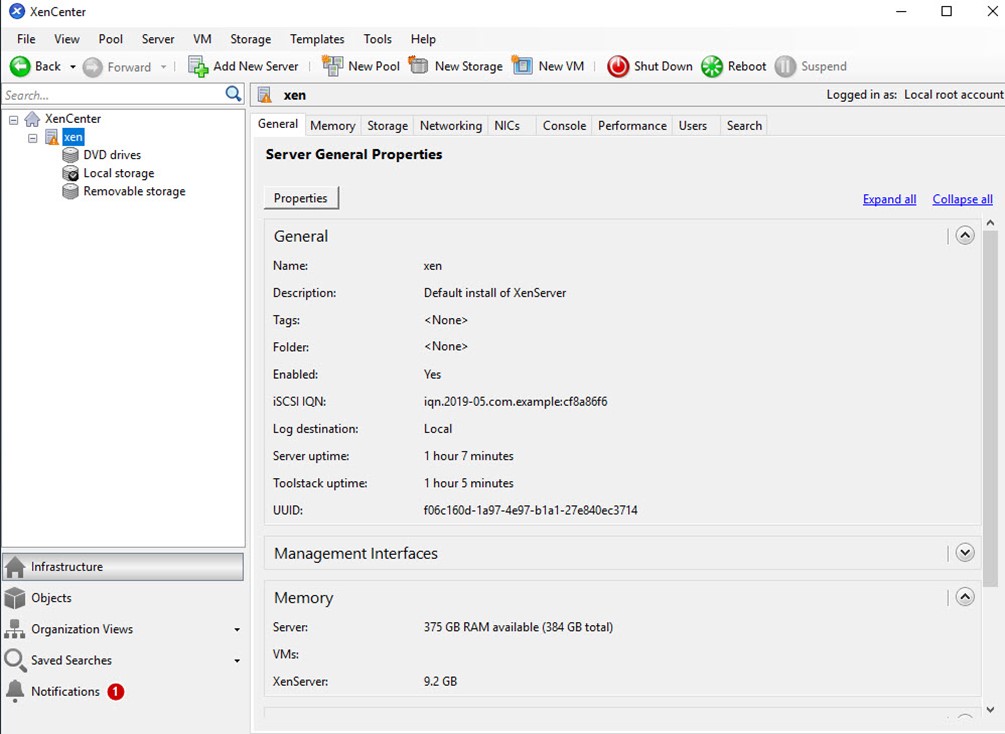The image size is (1005, 734).
Task: Click the search magnifier icon
Action: (233, 94)
